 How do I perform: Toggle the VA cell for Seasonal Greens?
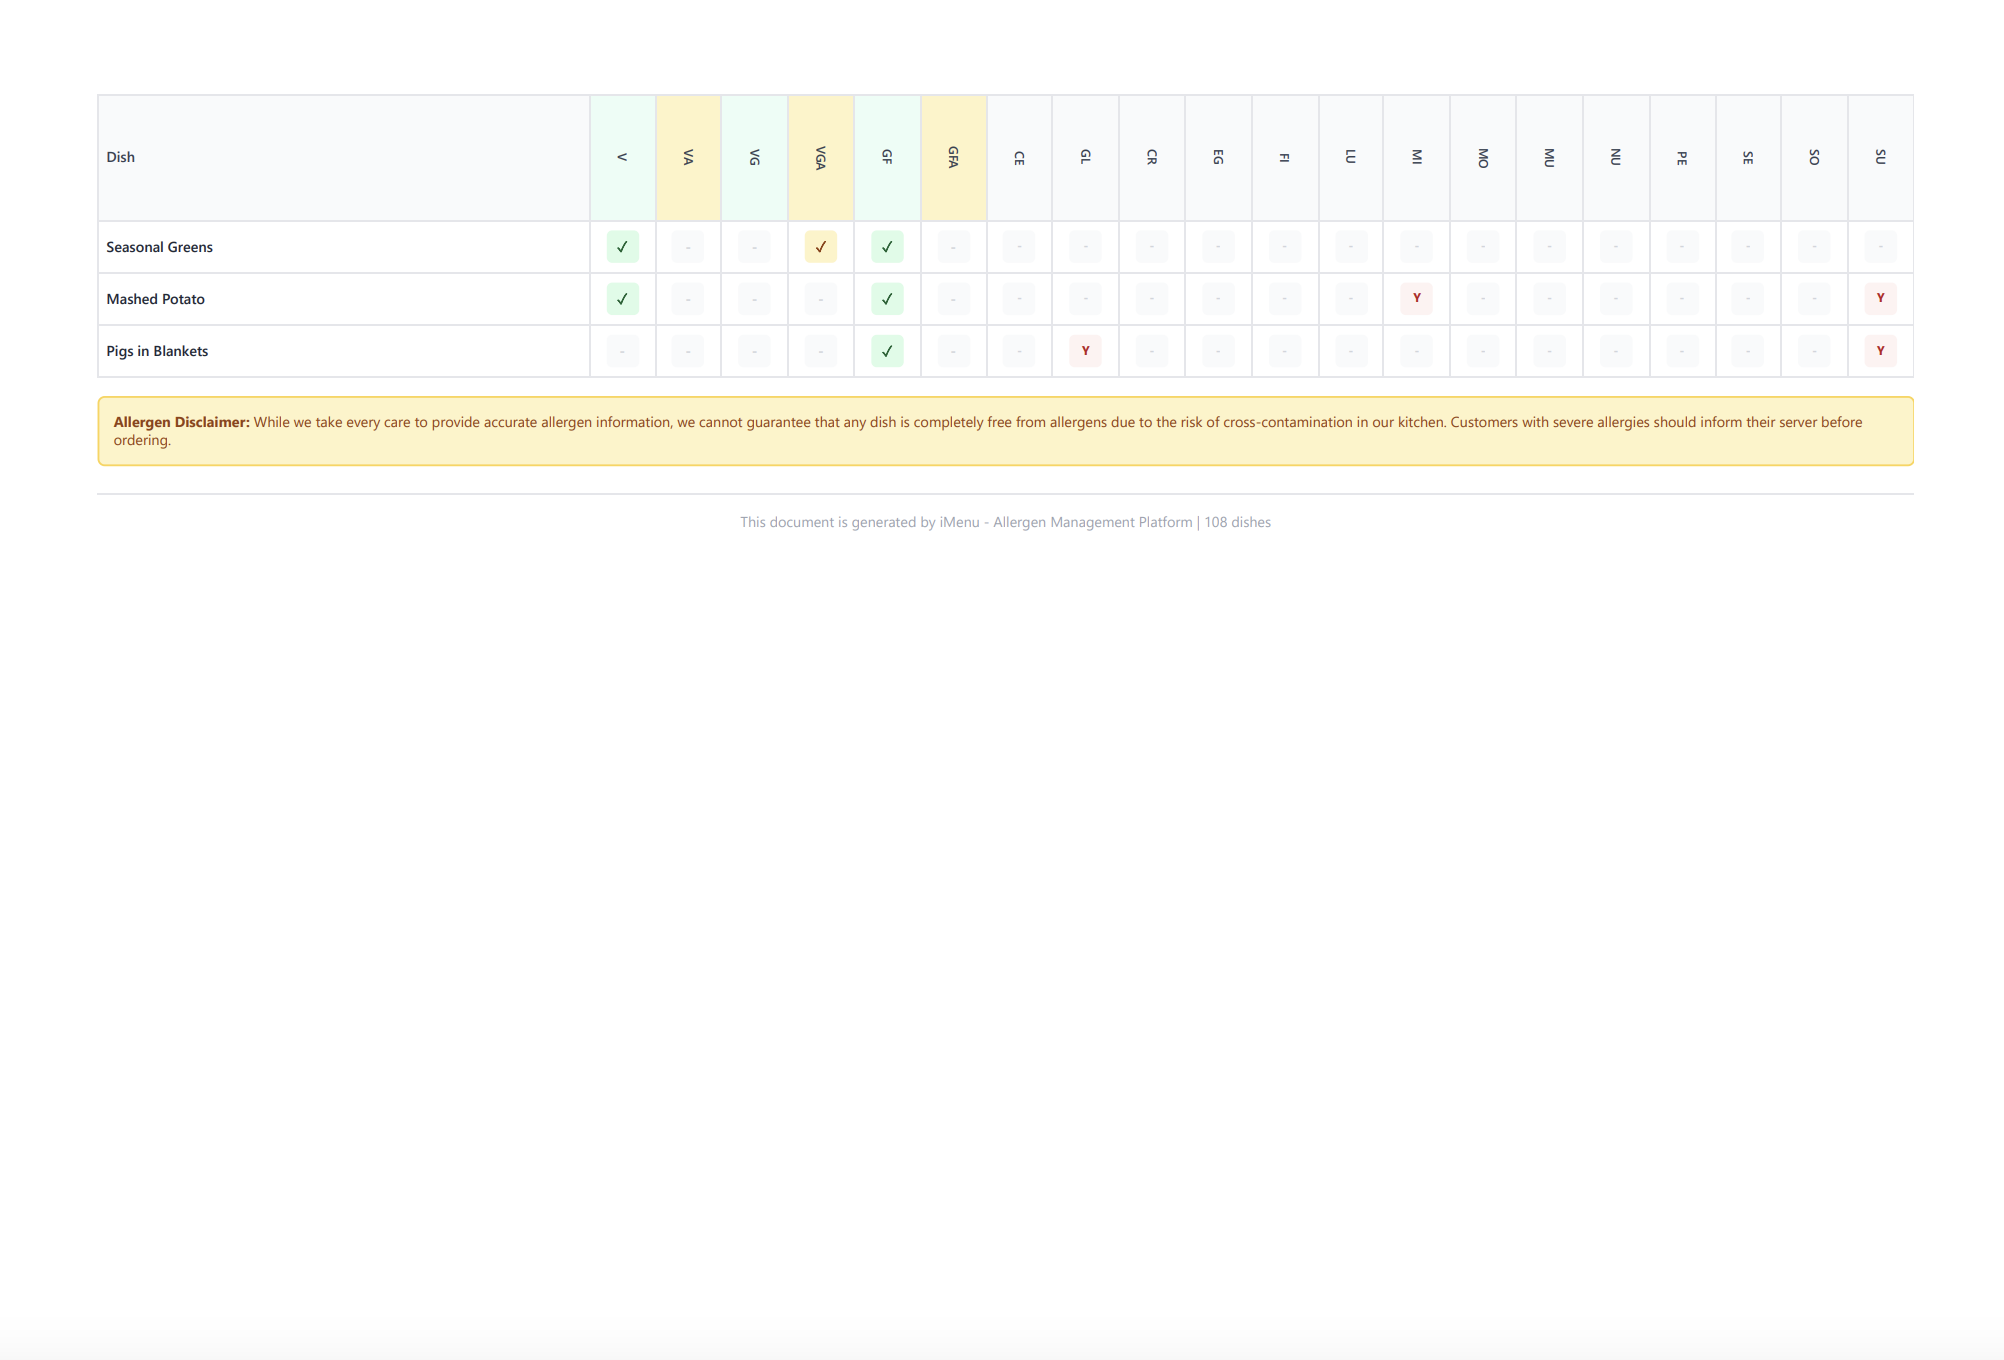tap(687, 247)
